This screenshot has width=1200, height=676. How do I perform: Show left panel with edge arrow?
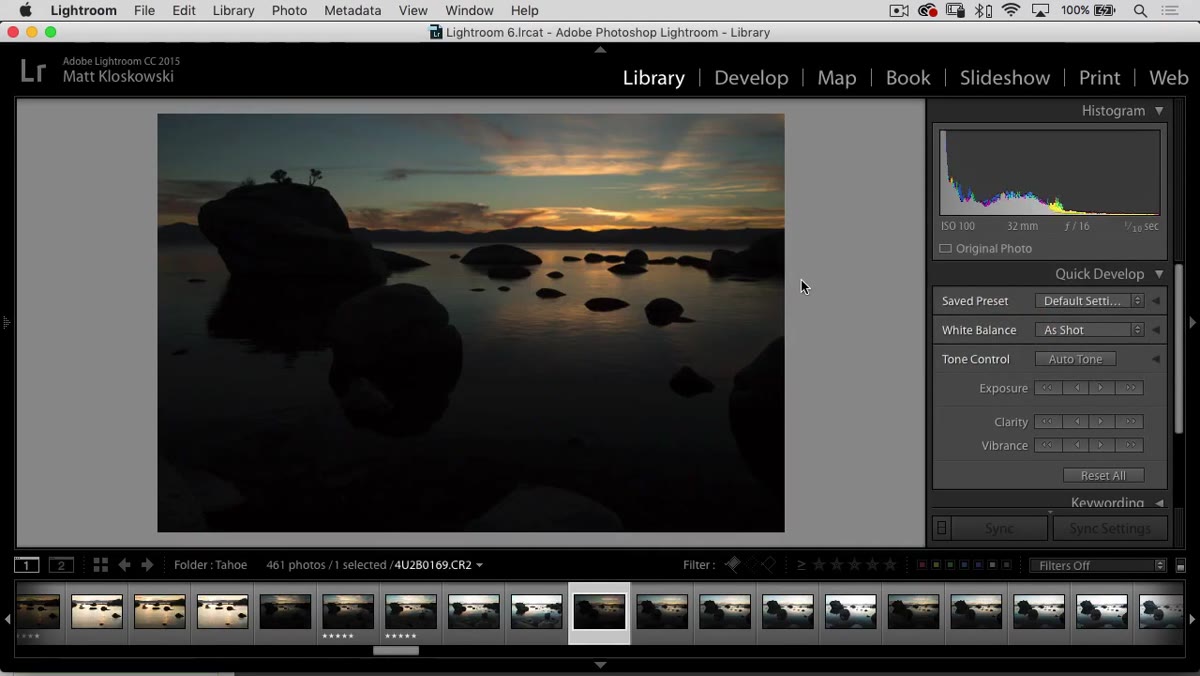(6, 322)
